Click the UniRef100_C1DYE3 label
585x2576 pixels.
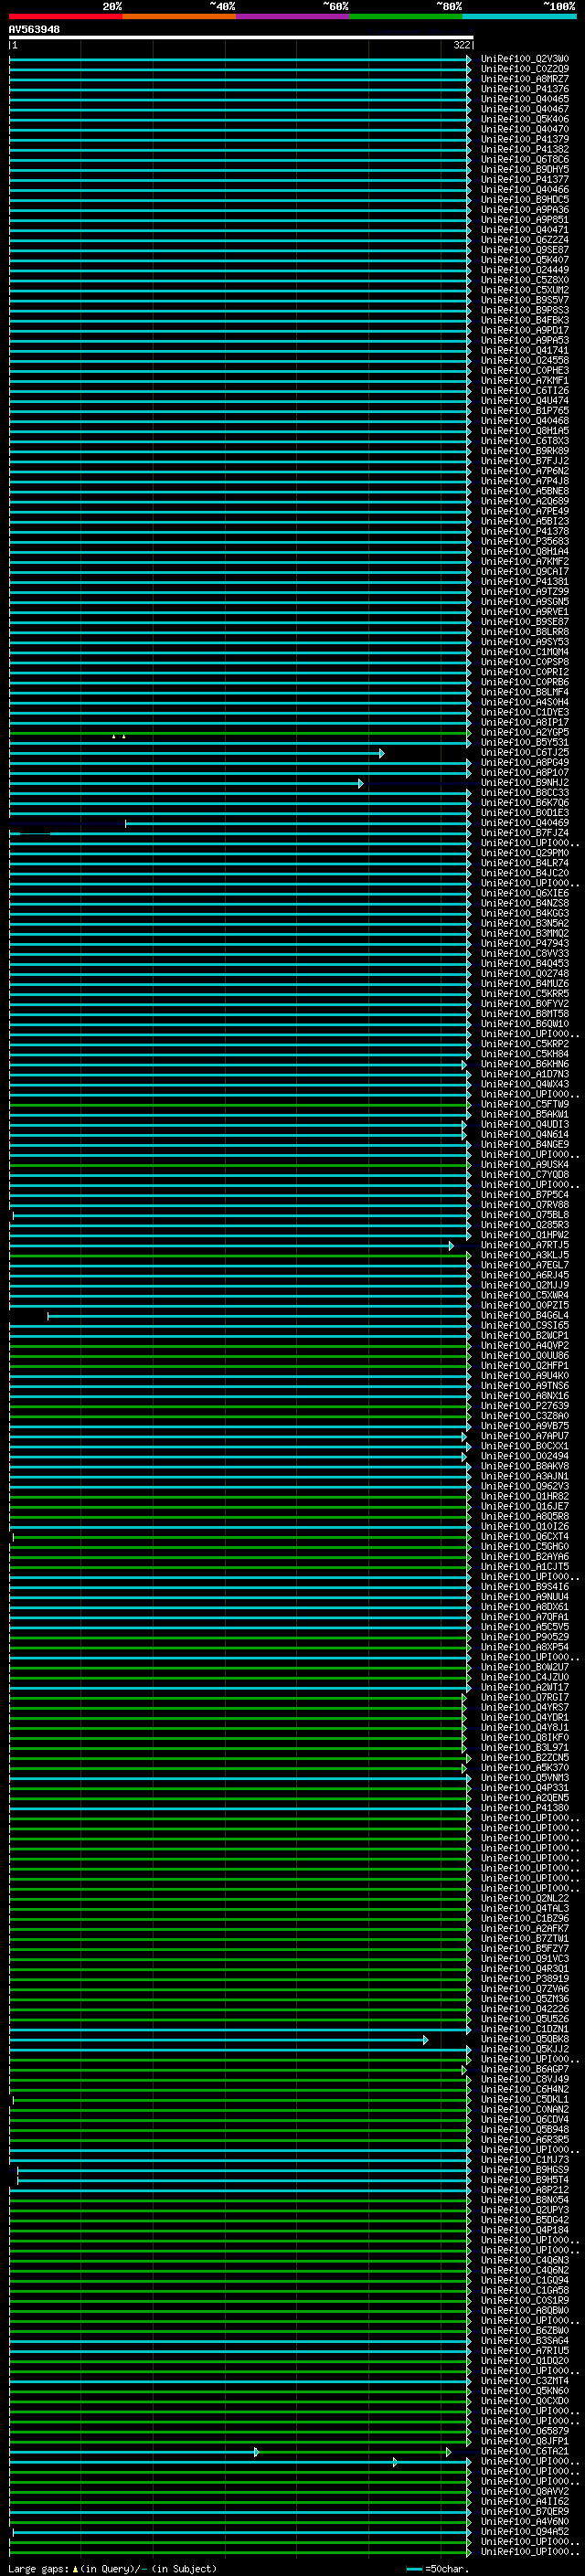pyautogui.click(x=525, y=712)
